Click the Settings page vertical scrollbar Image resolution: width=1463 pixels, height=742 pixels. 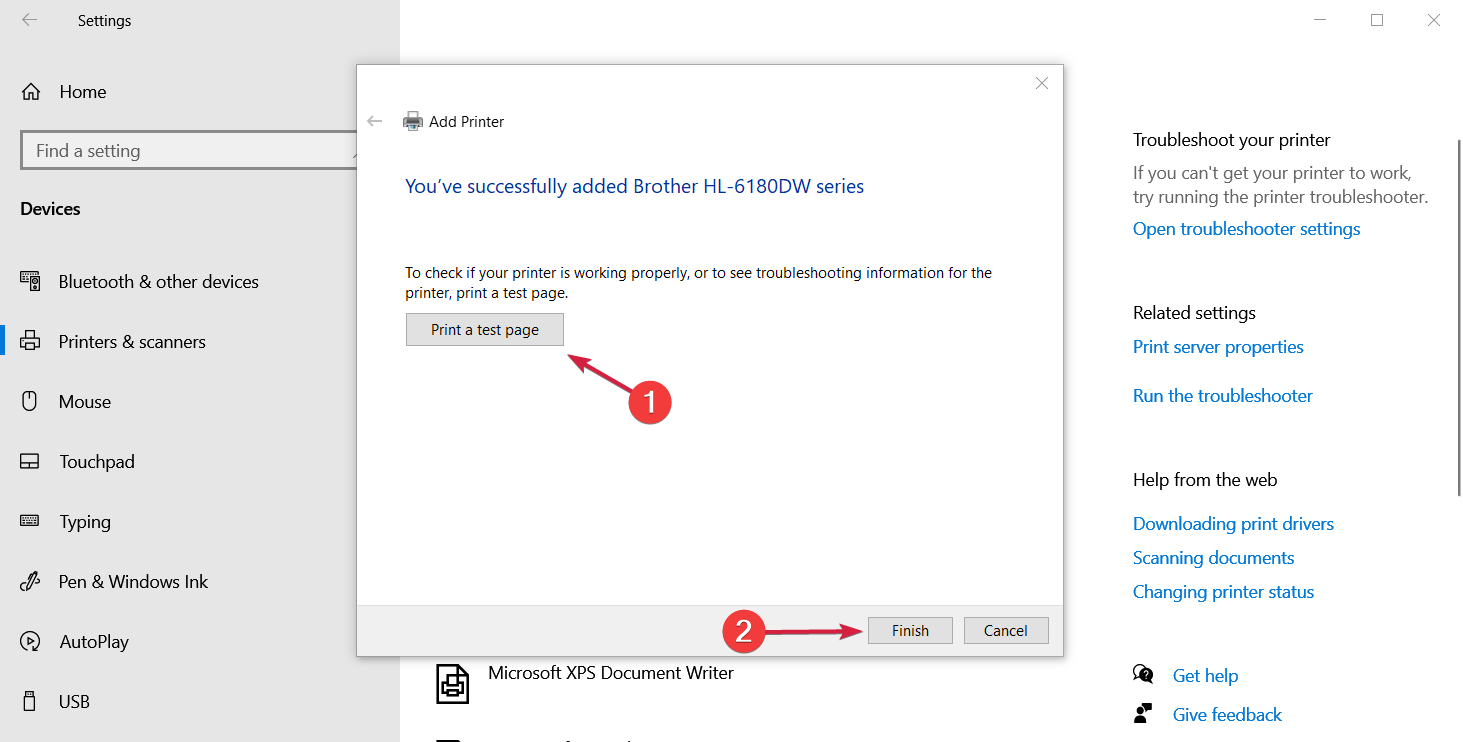pos(1458,316)
